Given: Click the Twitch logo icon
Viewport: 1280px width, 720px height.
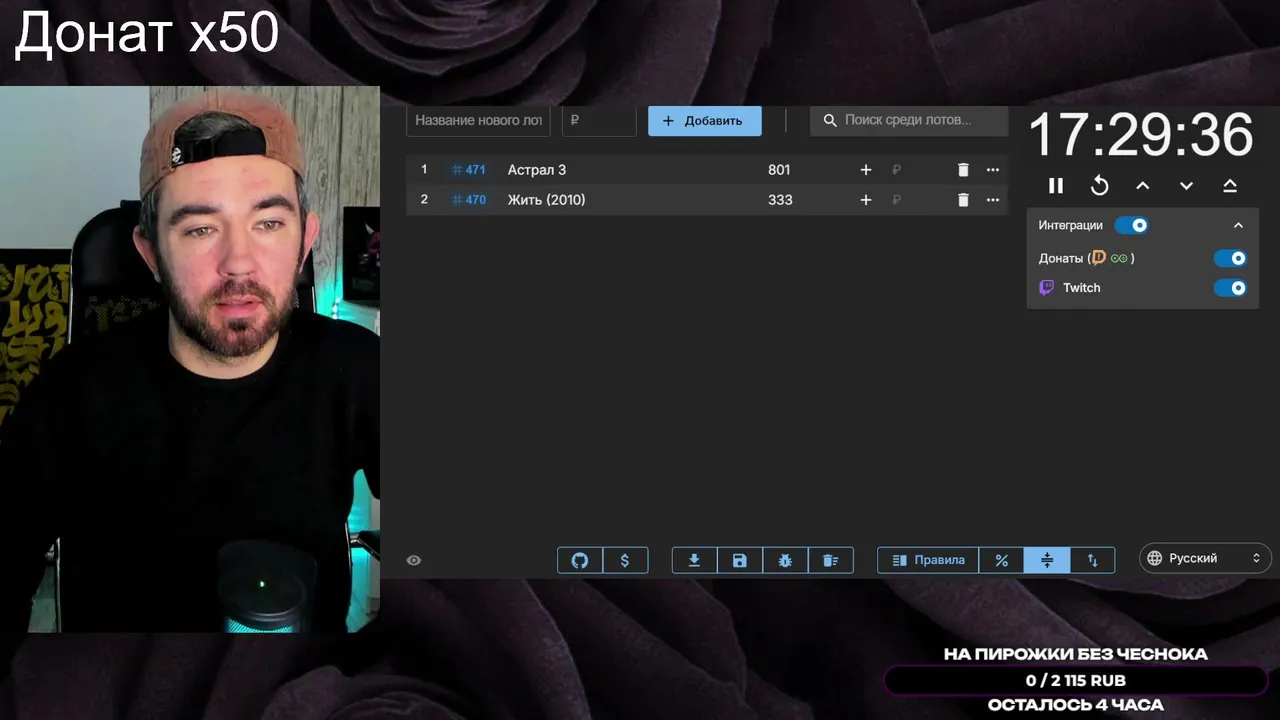Looking at the screenshot, I should click(x=1046, y=288).
